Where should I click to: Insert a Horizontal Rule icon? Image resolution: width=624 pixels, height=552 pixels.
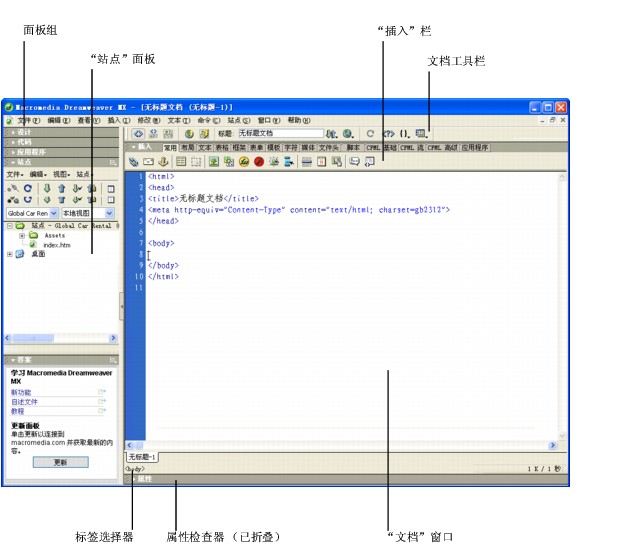click(306, 162)
